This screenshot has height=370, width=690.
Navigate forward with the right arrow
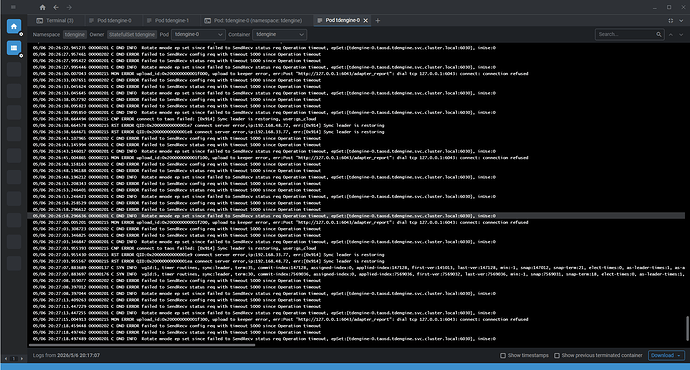click(x=69, y=7)
